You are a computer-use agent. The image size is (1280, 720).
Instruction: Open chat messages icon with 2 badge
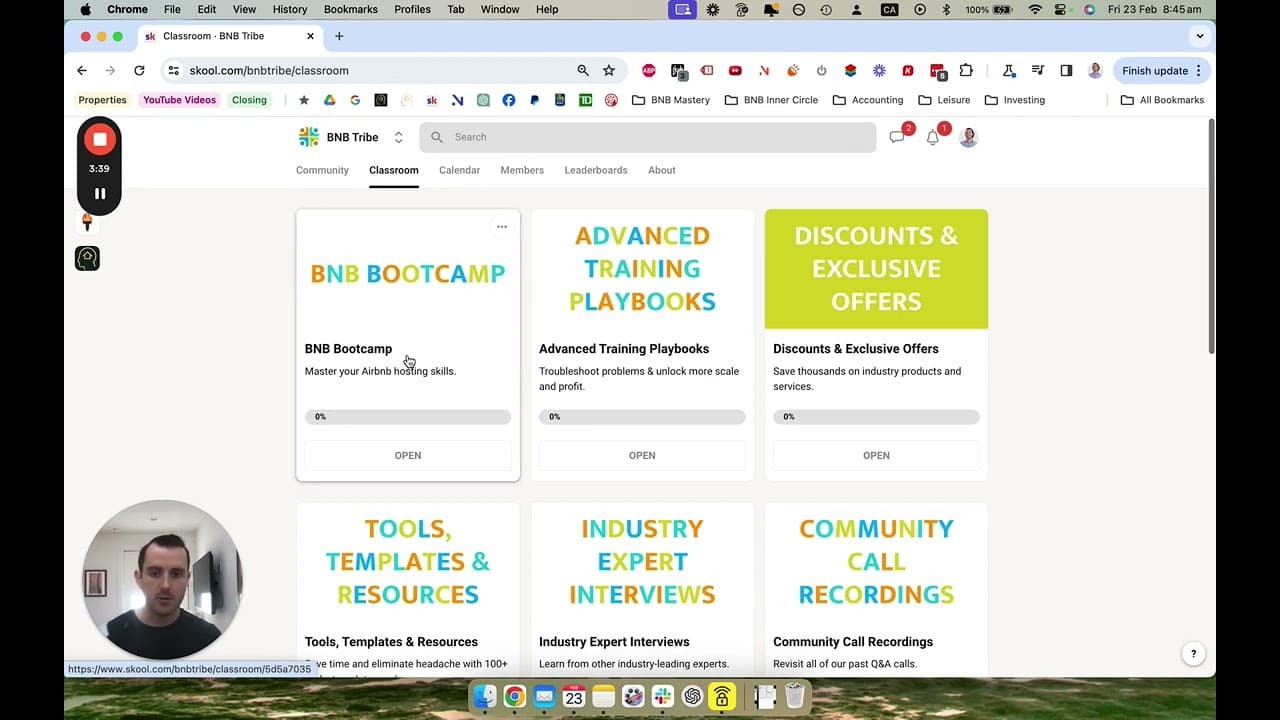tap(897, 137)
